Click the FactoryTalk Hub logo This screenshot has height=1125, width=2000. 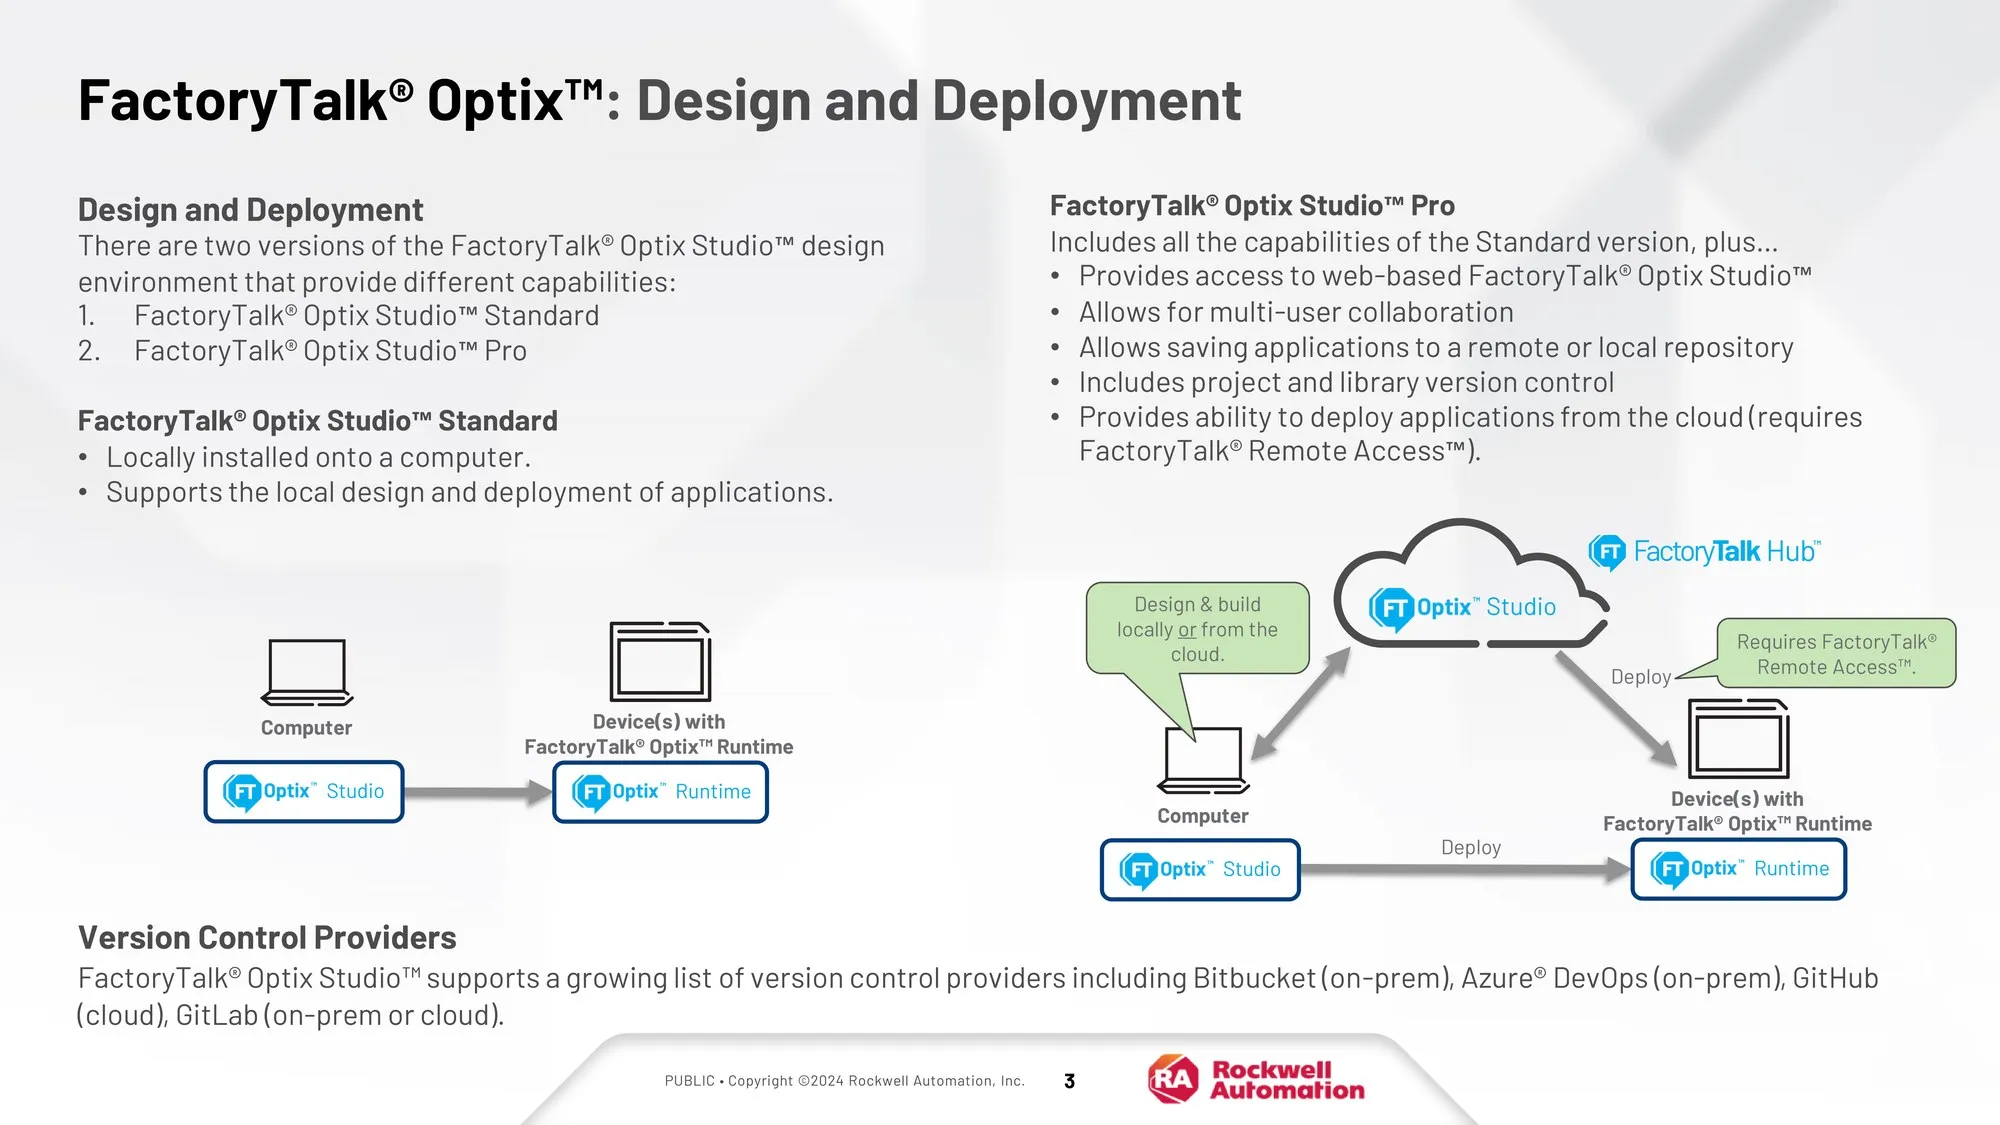coord(1705,551)
